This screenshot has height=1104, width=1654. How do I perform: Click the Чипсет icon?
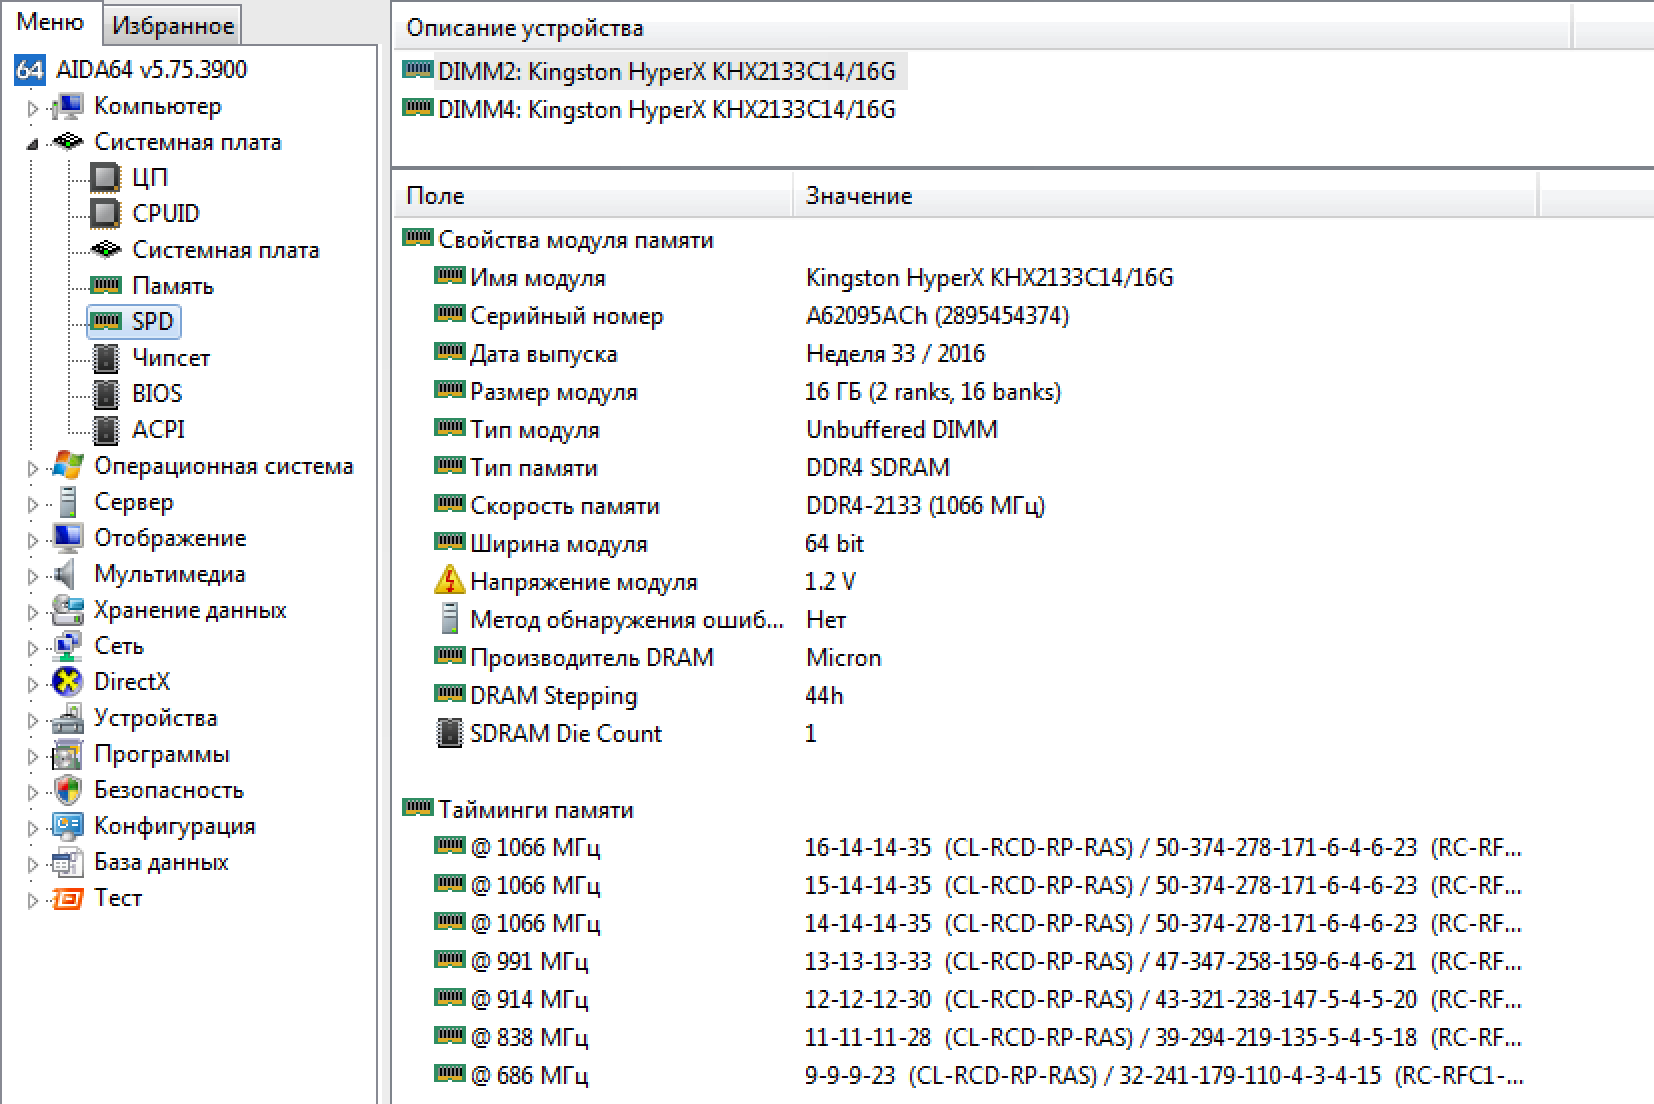[x=105, y=358]
